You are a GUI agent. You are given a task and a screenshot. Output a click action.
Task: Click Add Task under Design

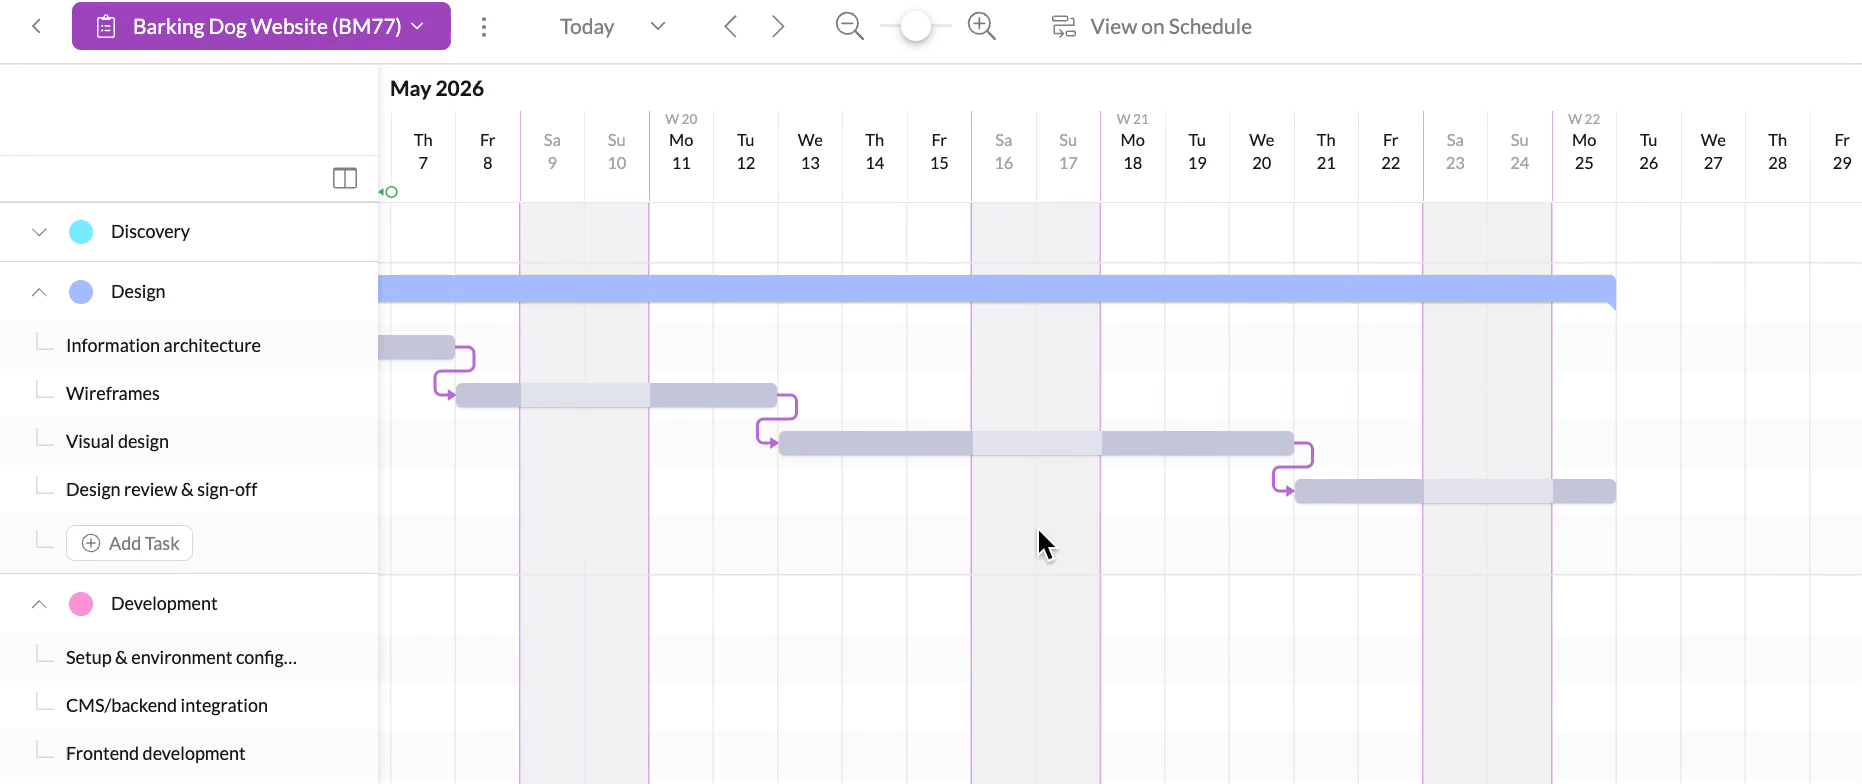pos(130,543)
